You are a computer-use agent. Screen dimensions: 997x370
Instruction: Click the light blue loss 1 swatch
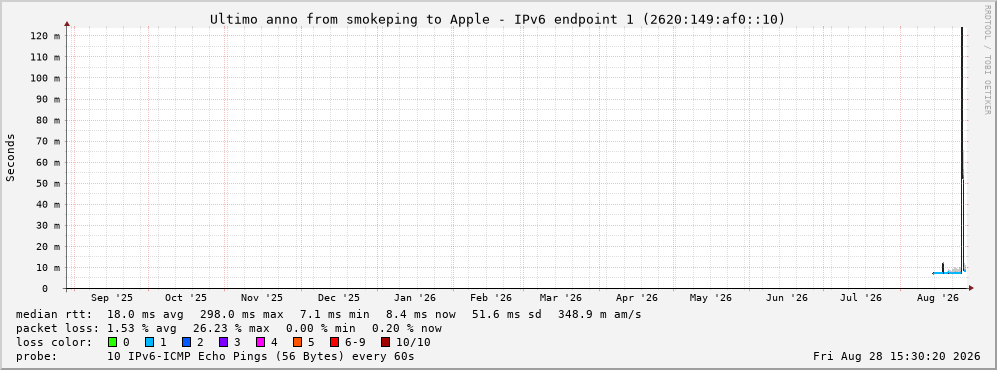coord(149,343)
